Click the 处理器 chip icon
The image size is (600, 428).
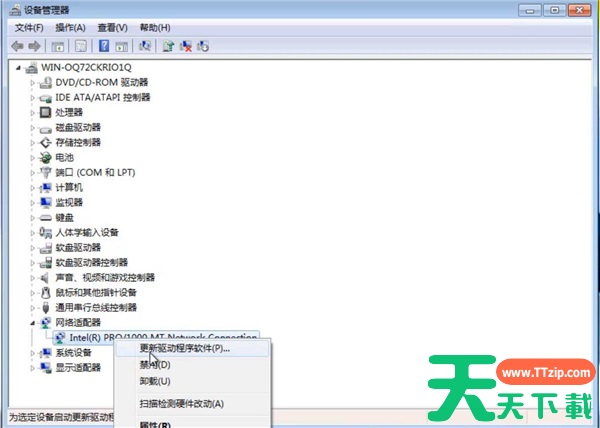tap(46, 112)
